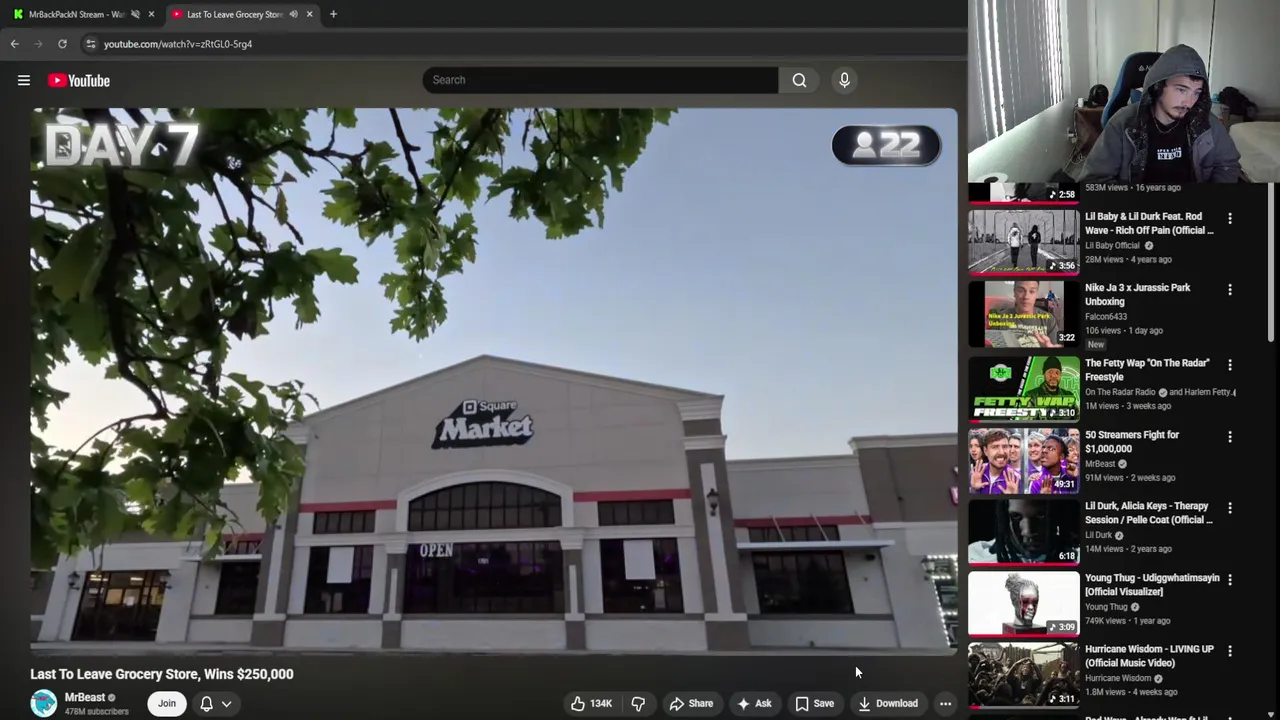This screenshot has width=1280, height=720.
Task: Open 'Nike Ja 3 x Jurassic Park Unboxing' title
Action: click(1137, 294)
